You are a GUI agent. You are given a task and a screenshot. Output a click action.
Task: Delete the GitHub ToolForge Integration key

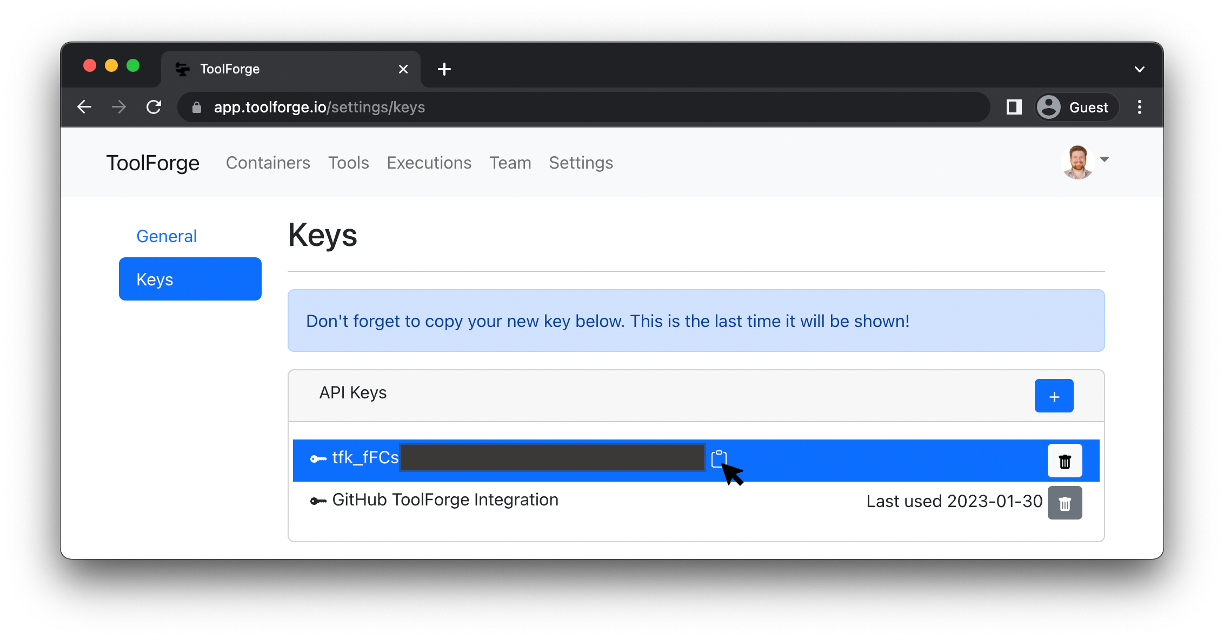coord(1065,503)
